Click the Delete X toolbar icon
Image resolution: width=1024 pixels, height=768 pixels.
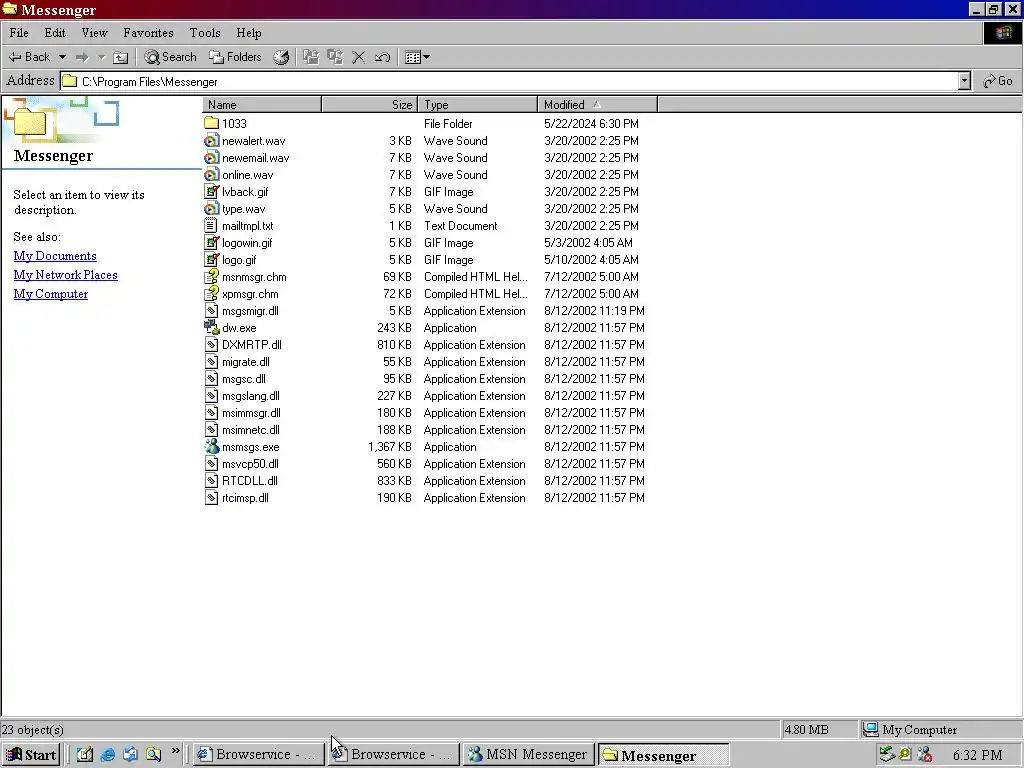[x=359, y=57]
